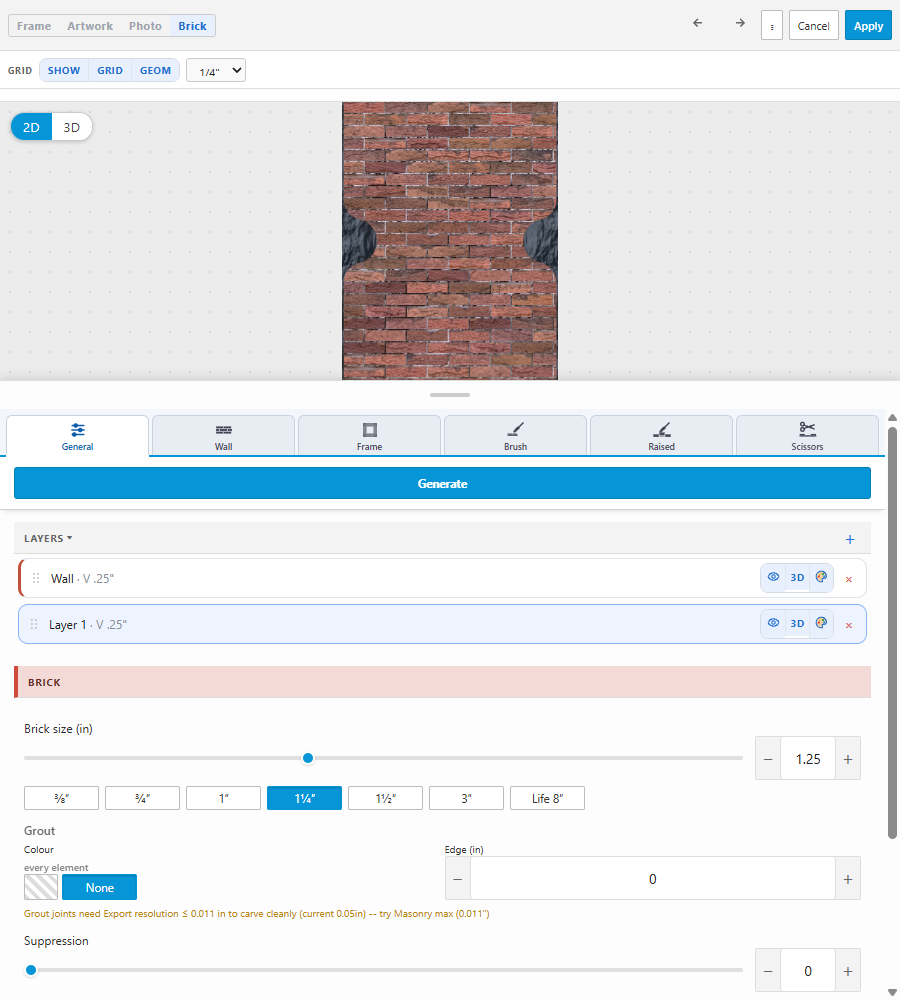Select the Raised tab
The width and height of the screenshot is (900, 1000).
pyautogui.click(x=661, y=436)
